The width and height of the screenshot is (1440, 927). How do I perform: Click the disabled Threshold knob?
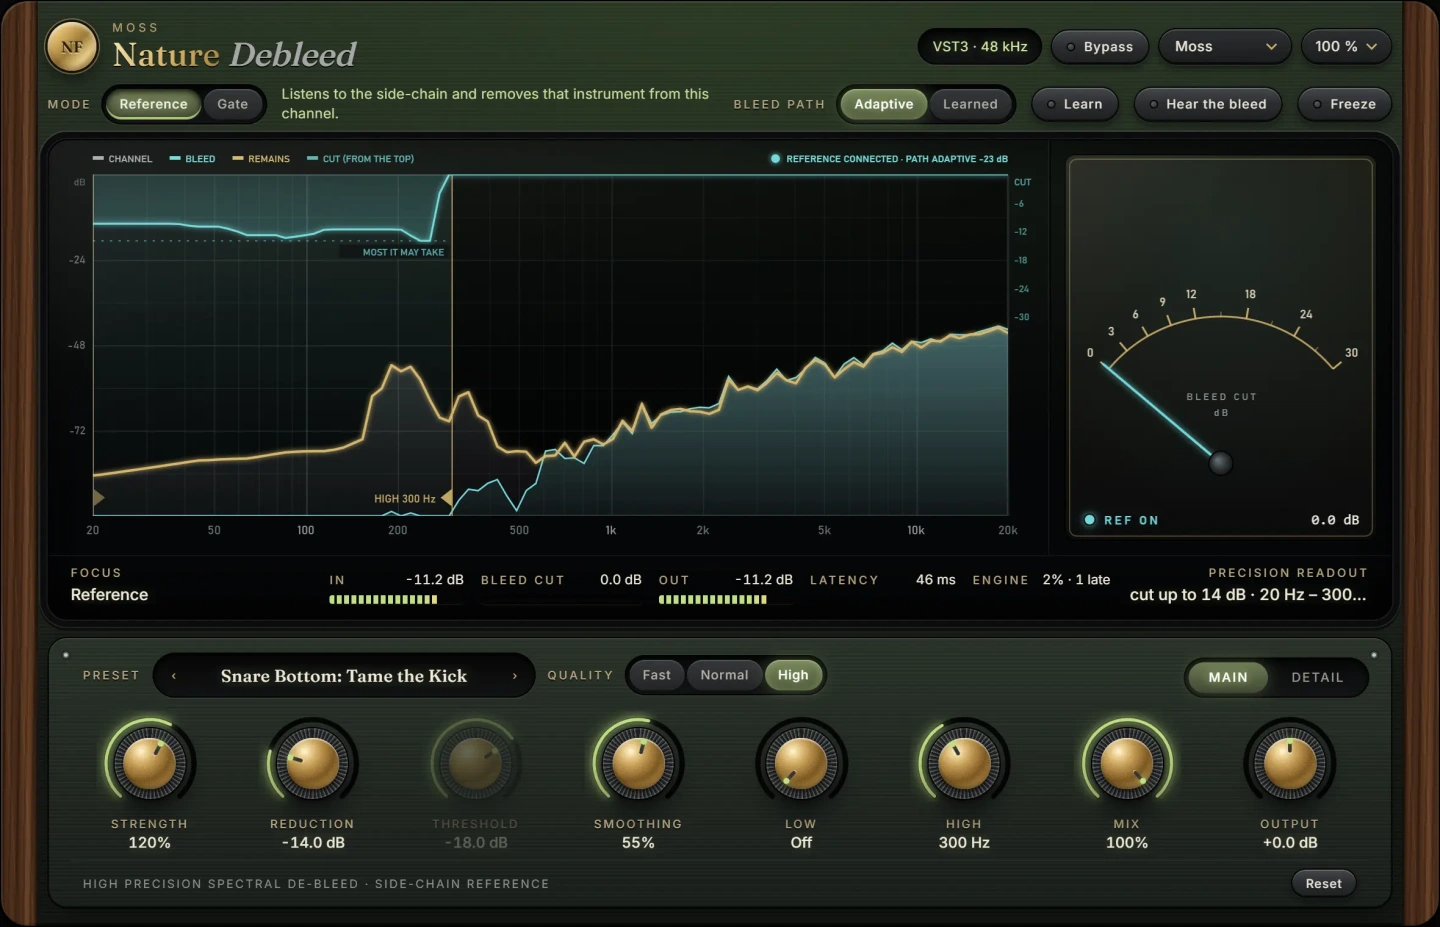476,764
